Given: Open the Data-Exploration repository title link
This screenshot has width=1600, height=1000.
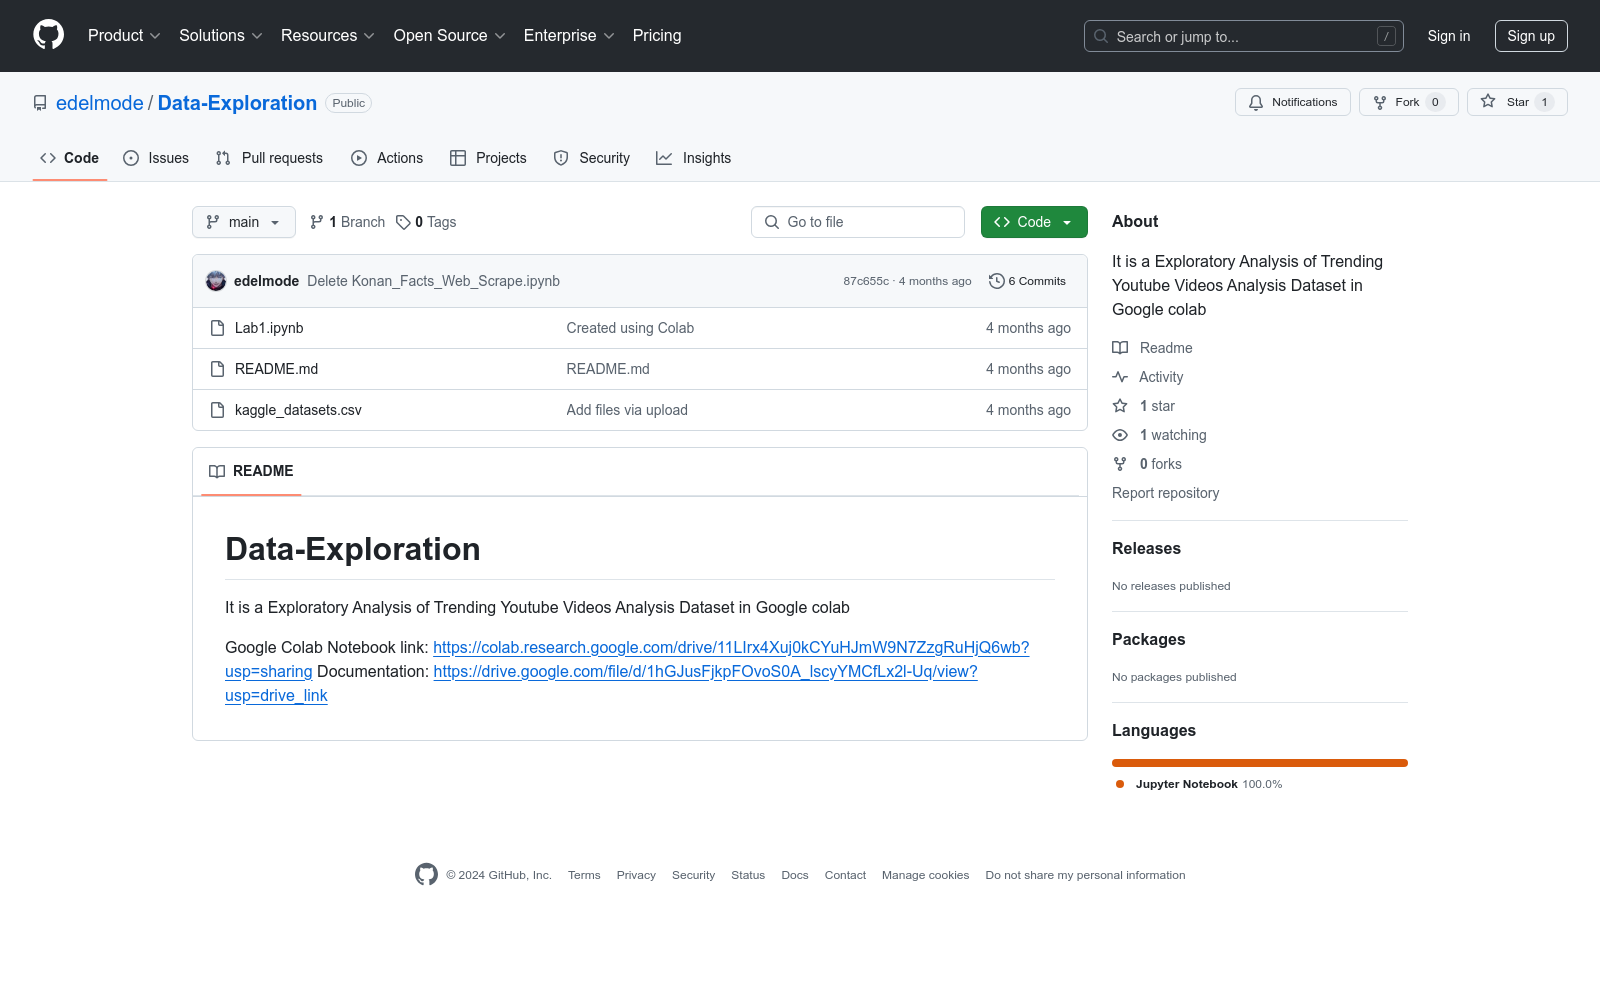Looking at the screenshot, I should click(237, 103).
